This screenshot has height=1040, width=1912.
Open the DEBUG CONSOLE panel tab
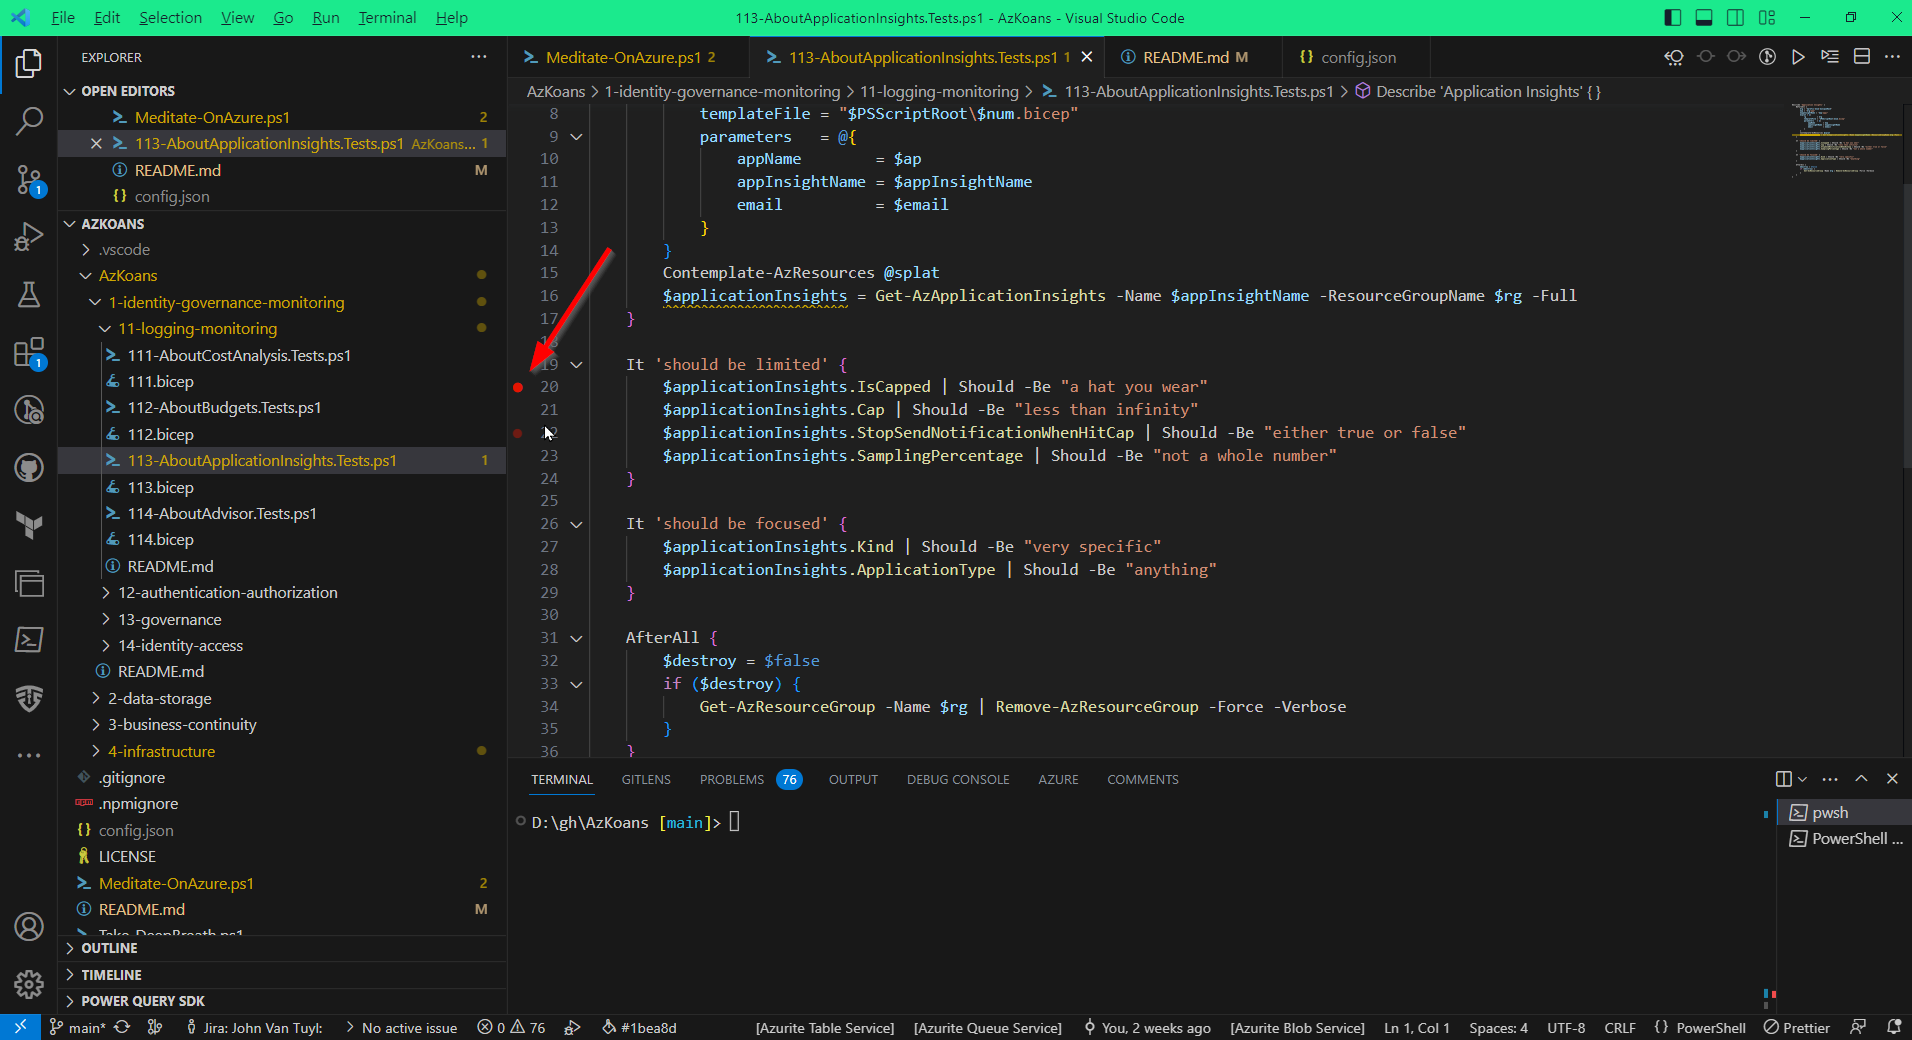tap(958, 779)
